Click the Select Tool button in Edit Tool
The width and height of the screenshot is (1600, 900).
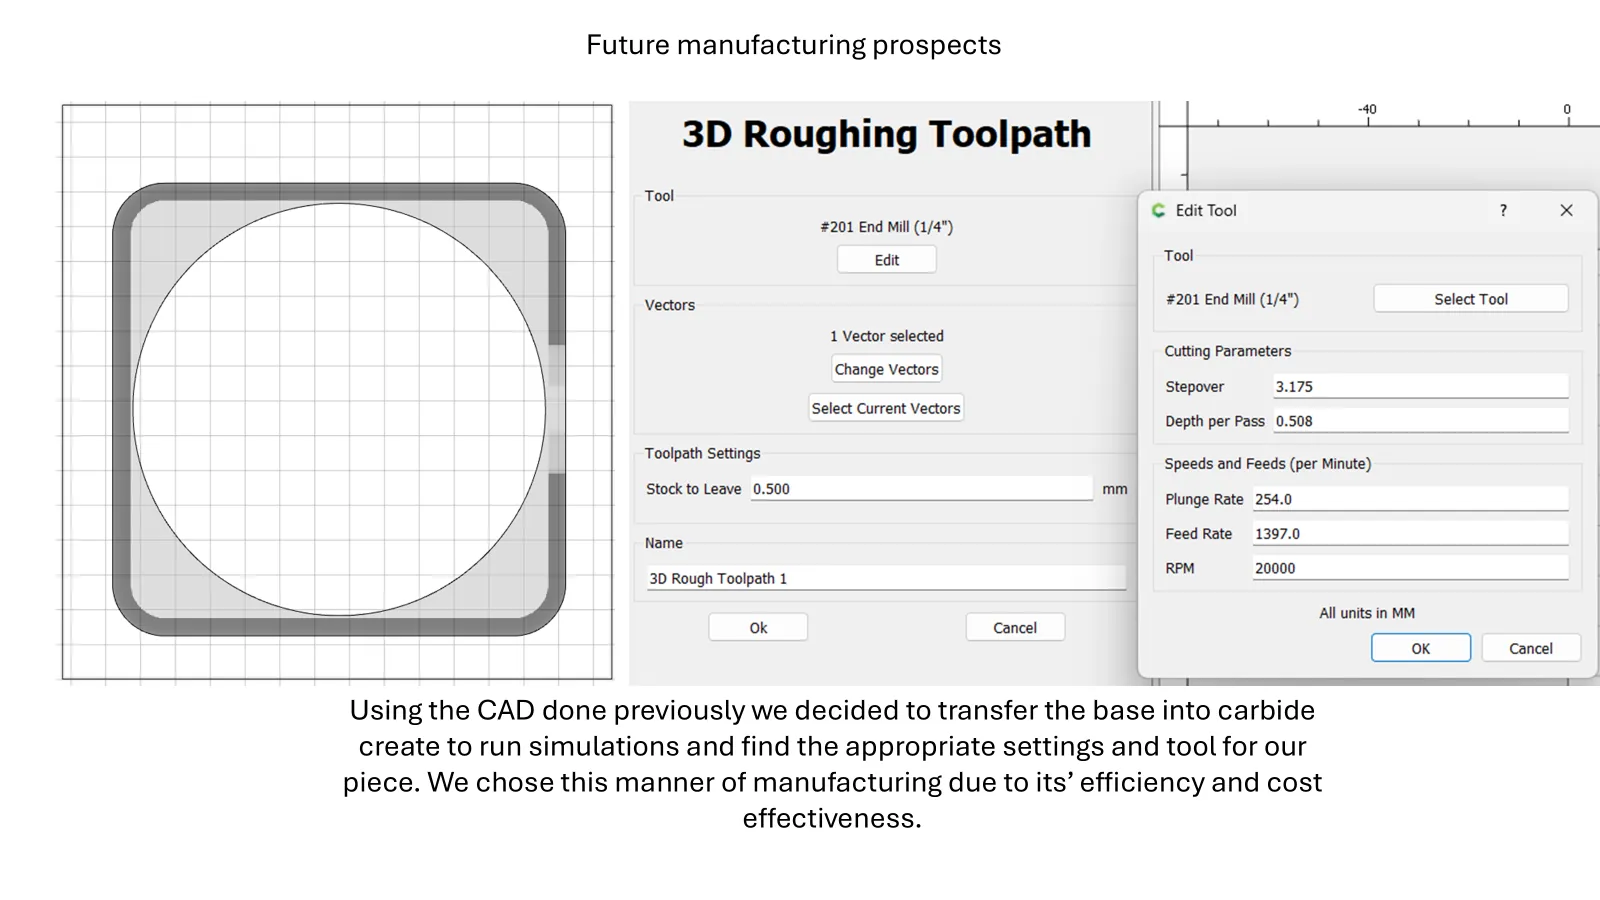[1471, 299]
